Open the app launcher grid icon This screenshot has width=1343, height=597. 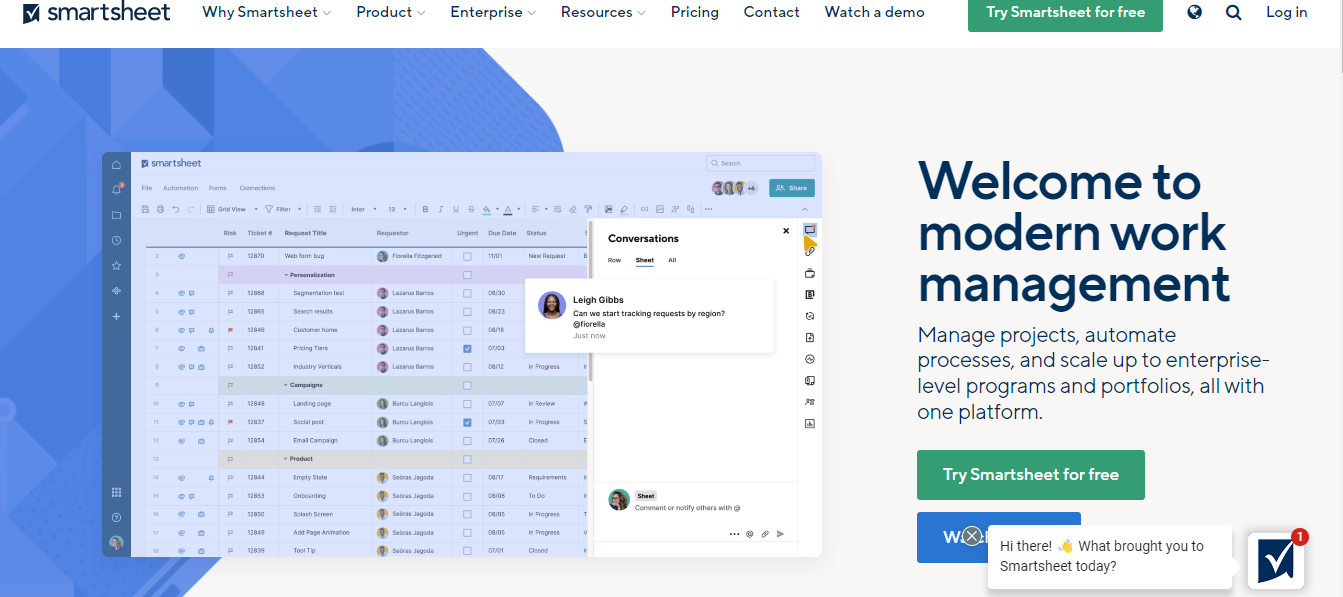coord(116,492)
